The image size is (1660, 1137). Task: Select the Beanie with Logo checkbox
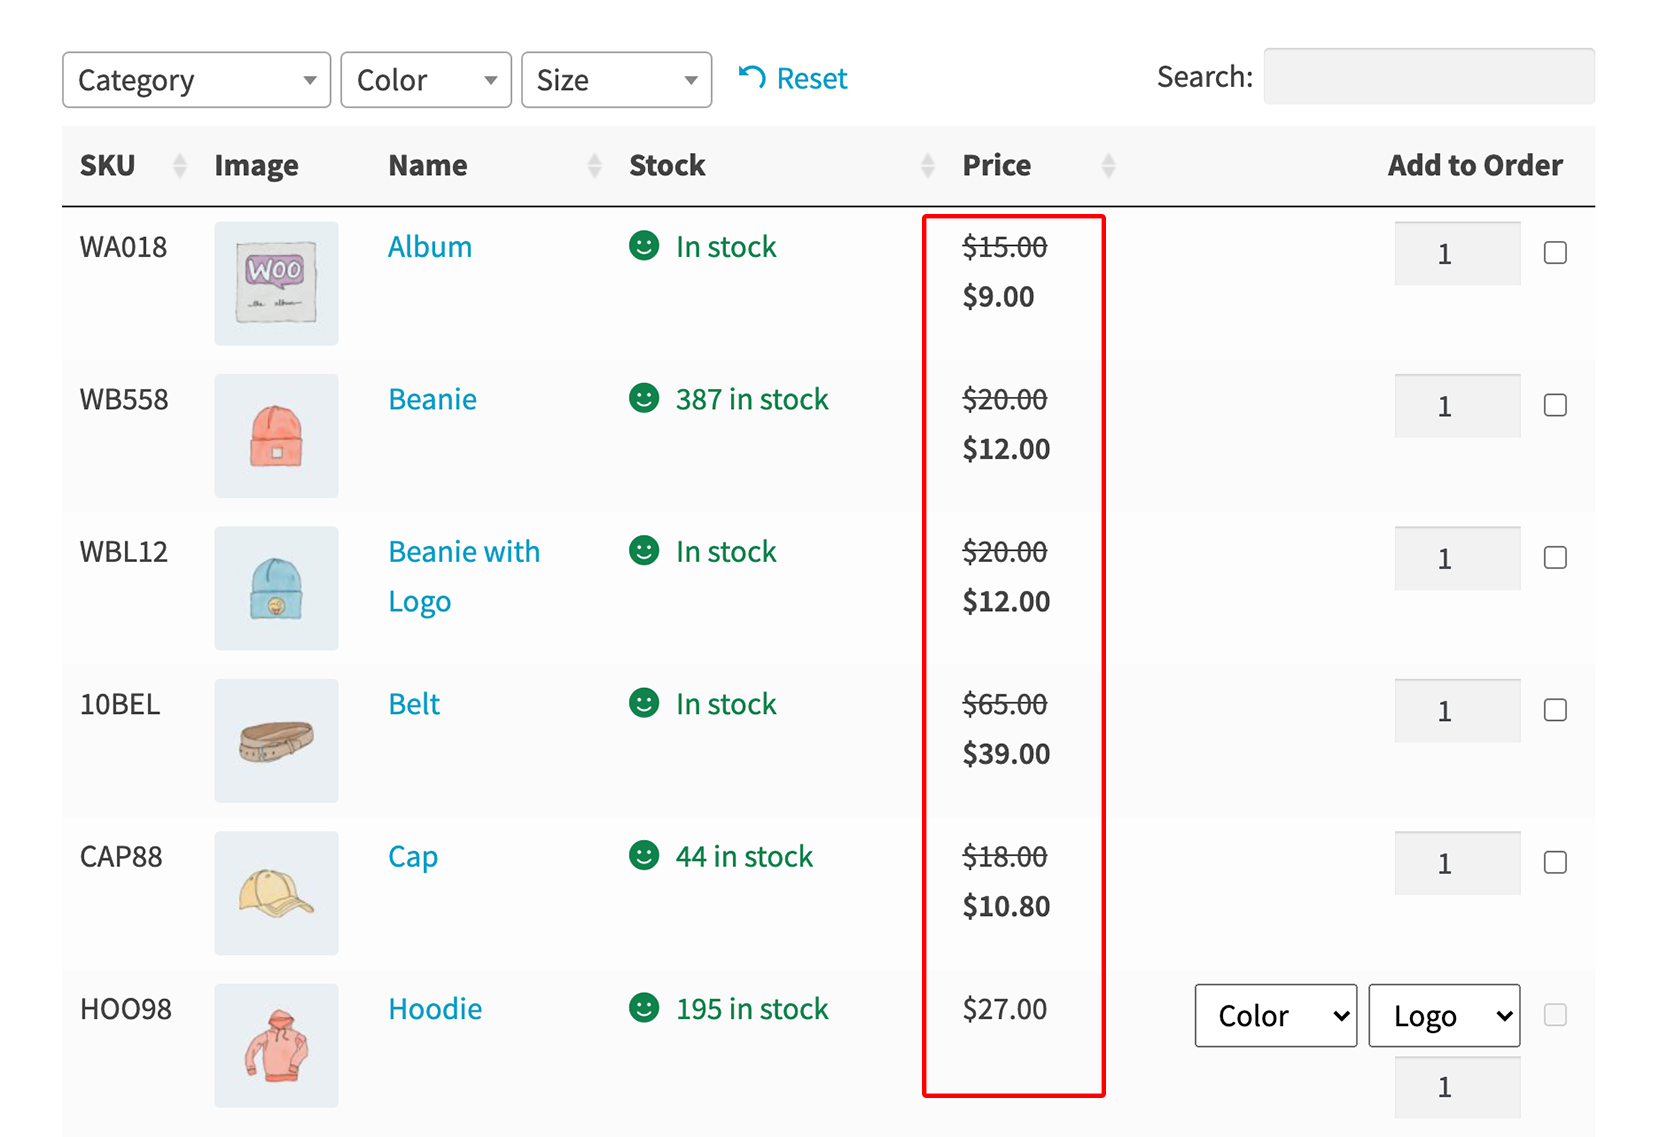pos(1555,558)
